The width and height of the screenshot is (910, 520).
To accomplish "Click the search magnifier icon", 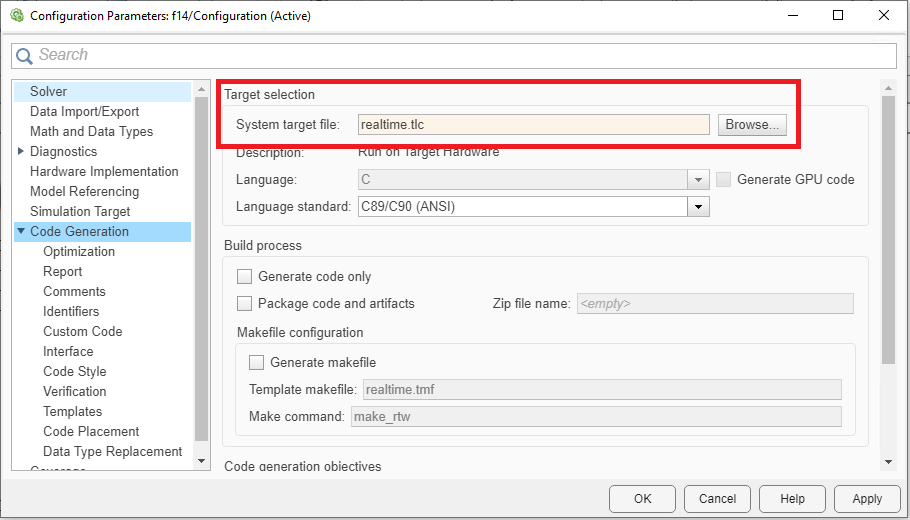I will point(24,56).
